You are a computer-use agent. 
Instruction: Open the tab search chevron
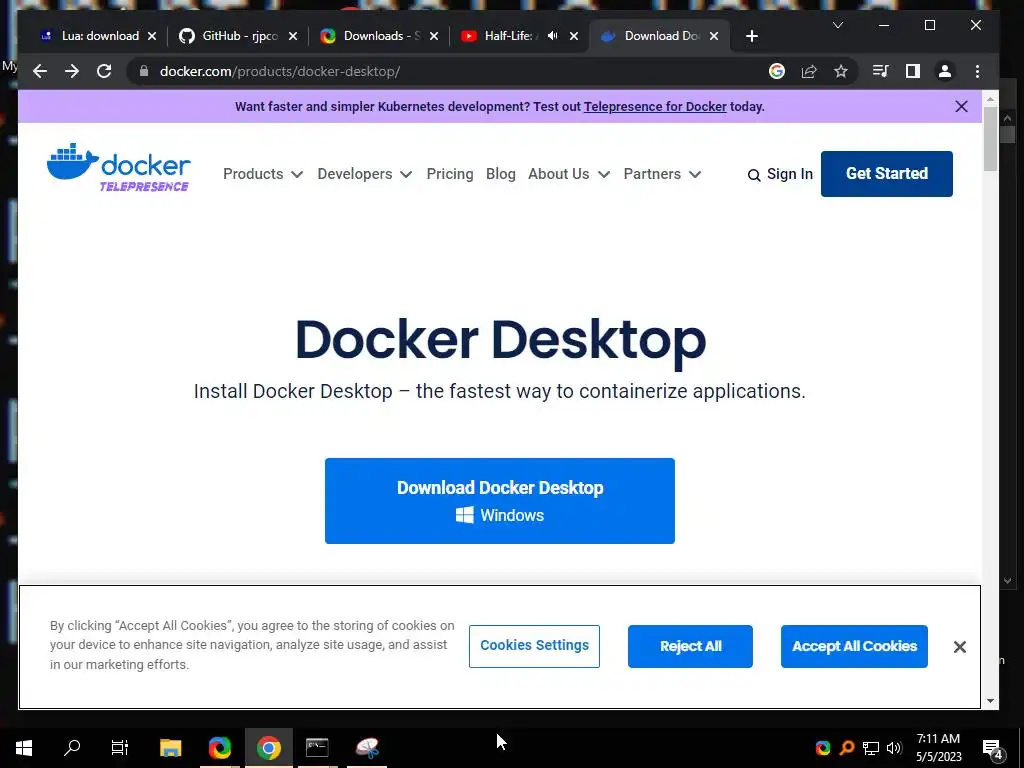pos(838,25)
